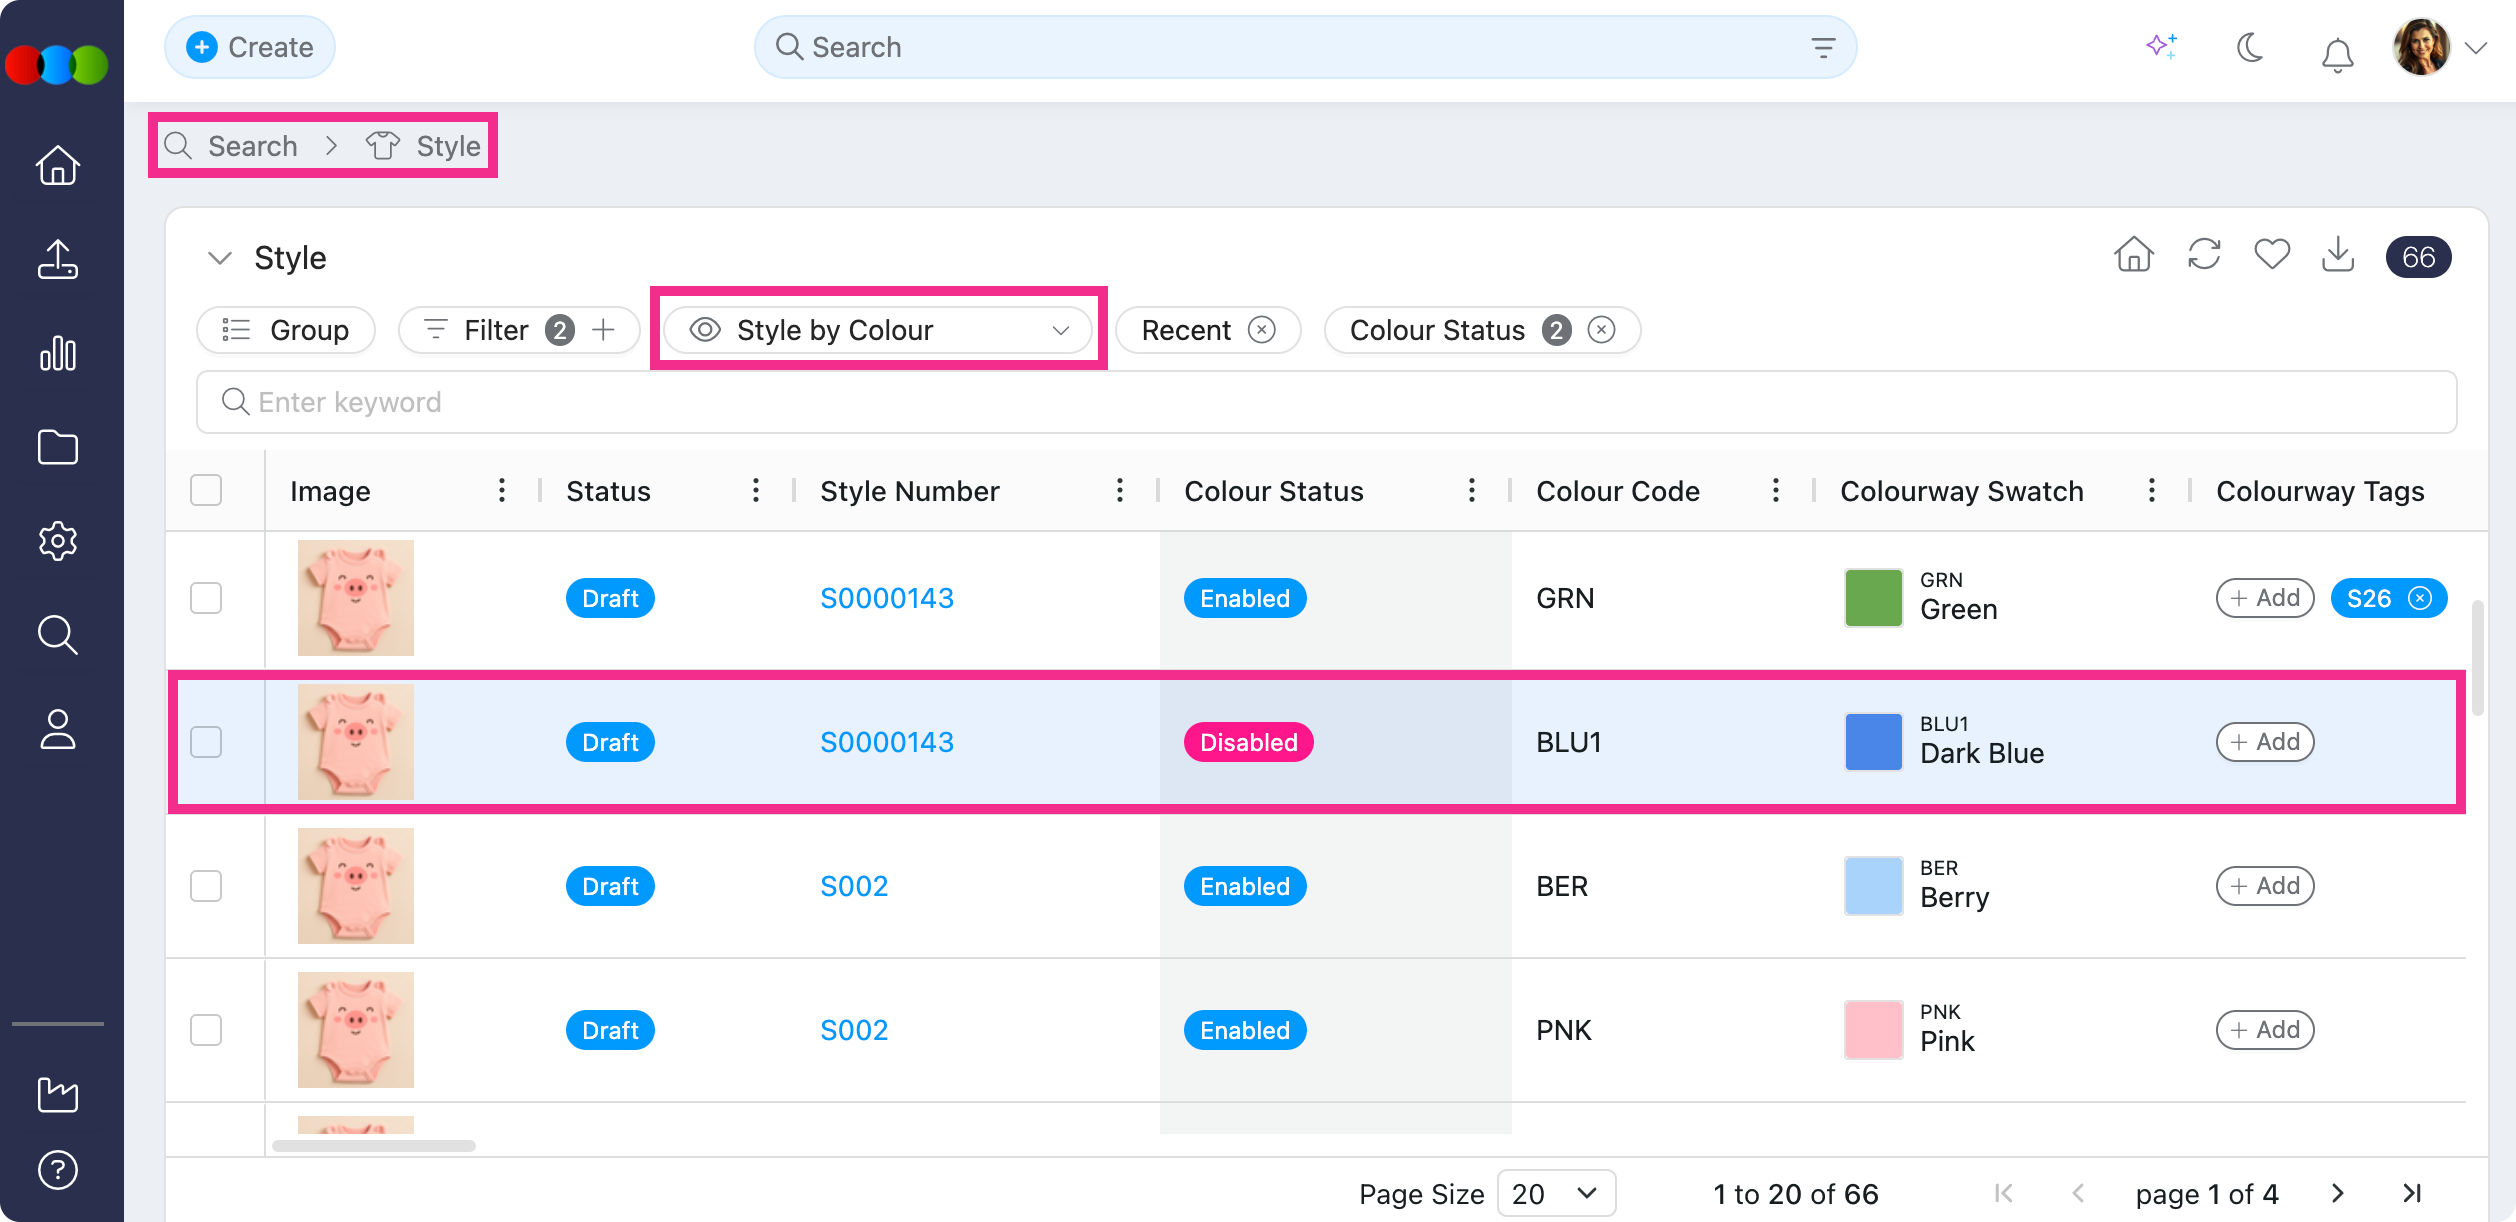Tick the checkbox for the GRN row
This screenshot has width=2516, height=1222.
click(x=206, y=598)
